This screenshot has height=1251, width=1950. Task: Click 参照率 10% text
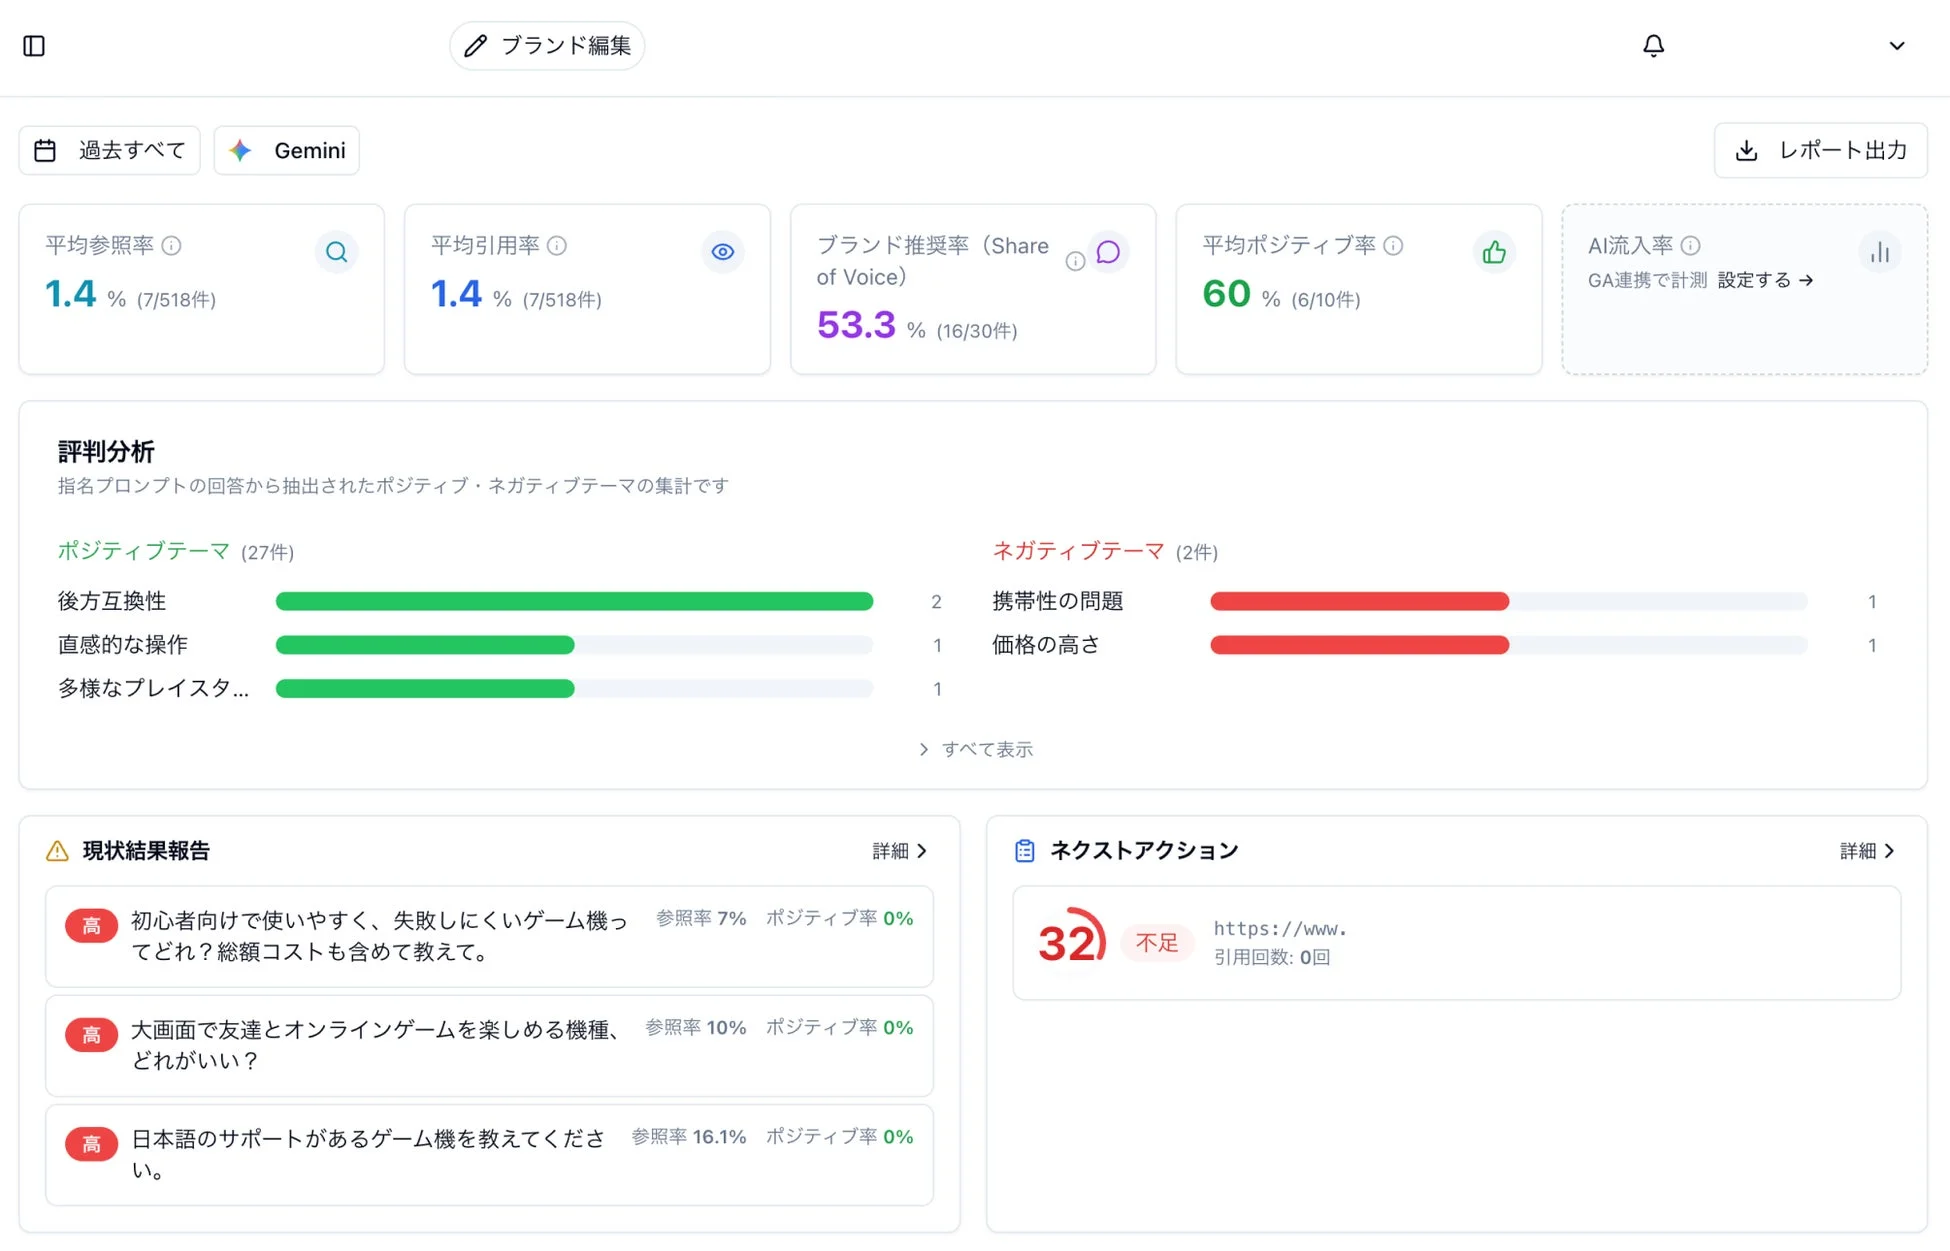[696, 1028]
